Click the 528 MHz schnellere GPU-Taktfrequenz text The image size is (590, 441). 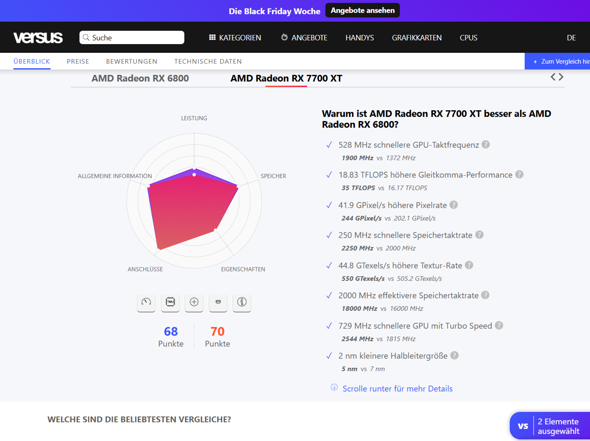[x=409, y=145]
